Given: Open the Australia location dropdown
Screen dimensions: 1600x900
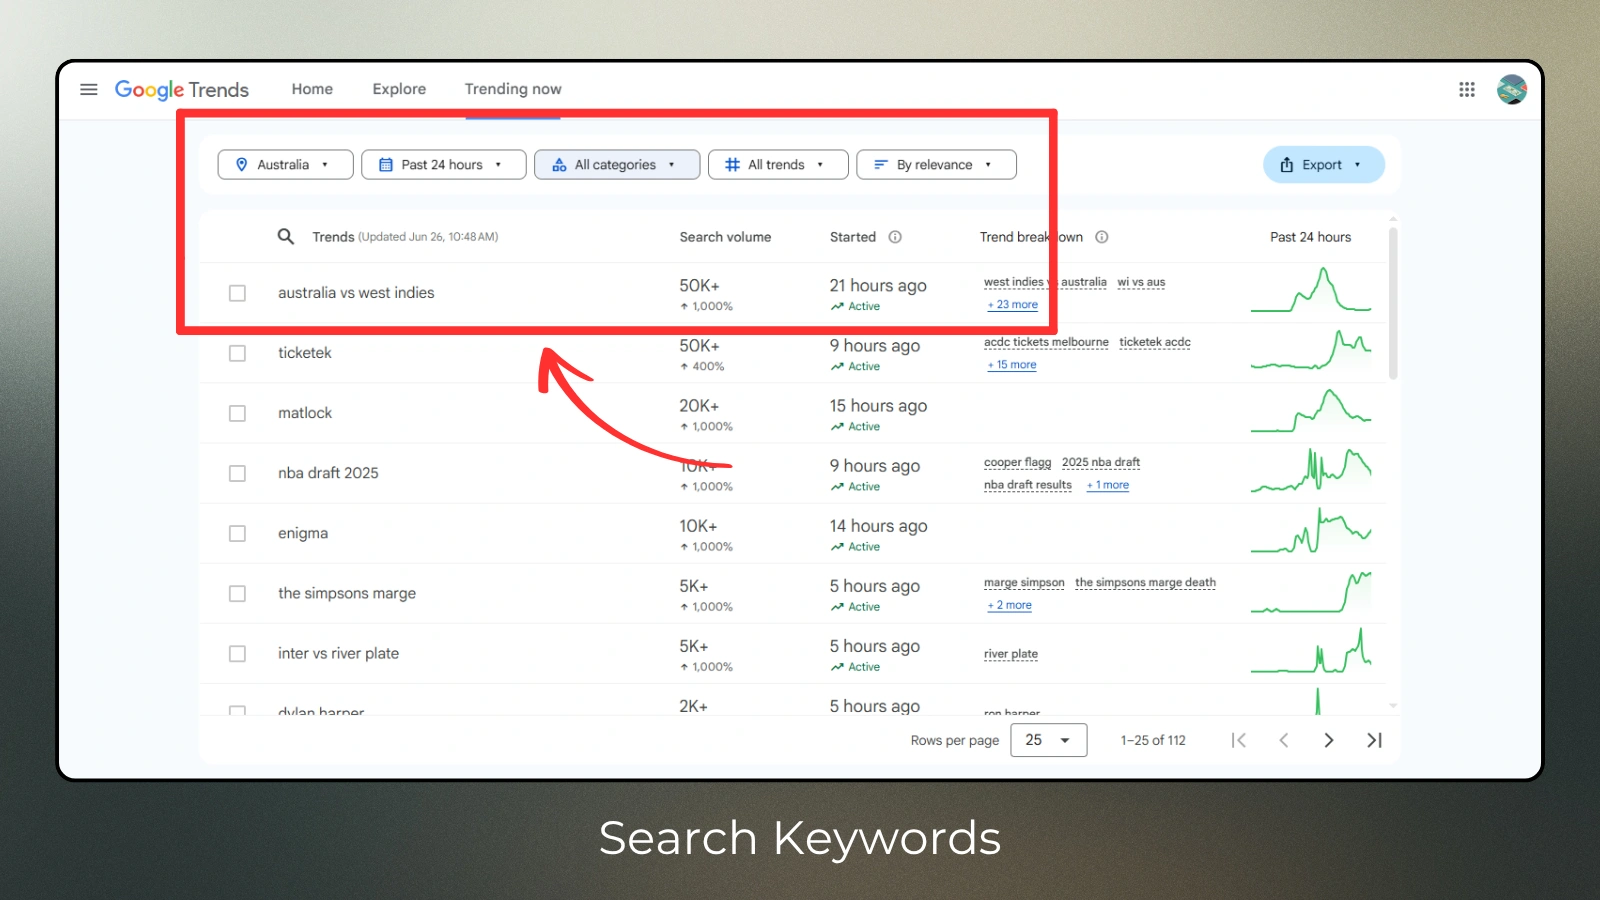Looking at the screenshot, I should point(285,164).
